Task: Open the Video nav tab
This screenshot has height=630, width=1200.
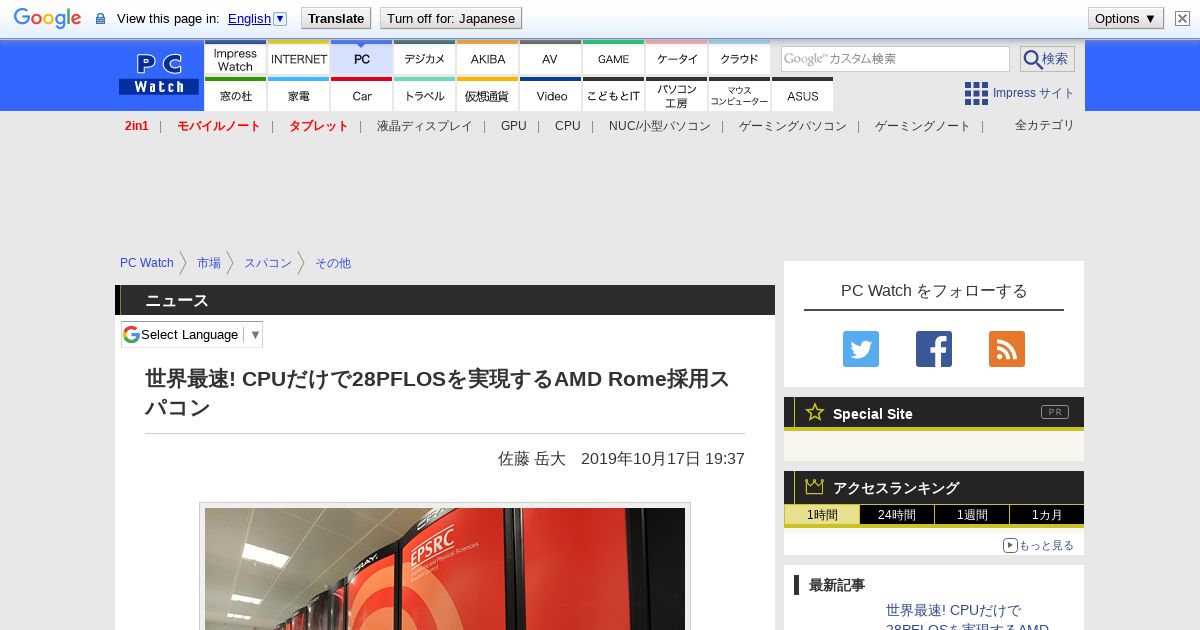Action: coord(551,95)
